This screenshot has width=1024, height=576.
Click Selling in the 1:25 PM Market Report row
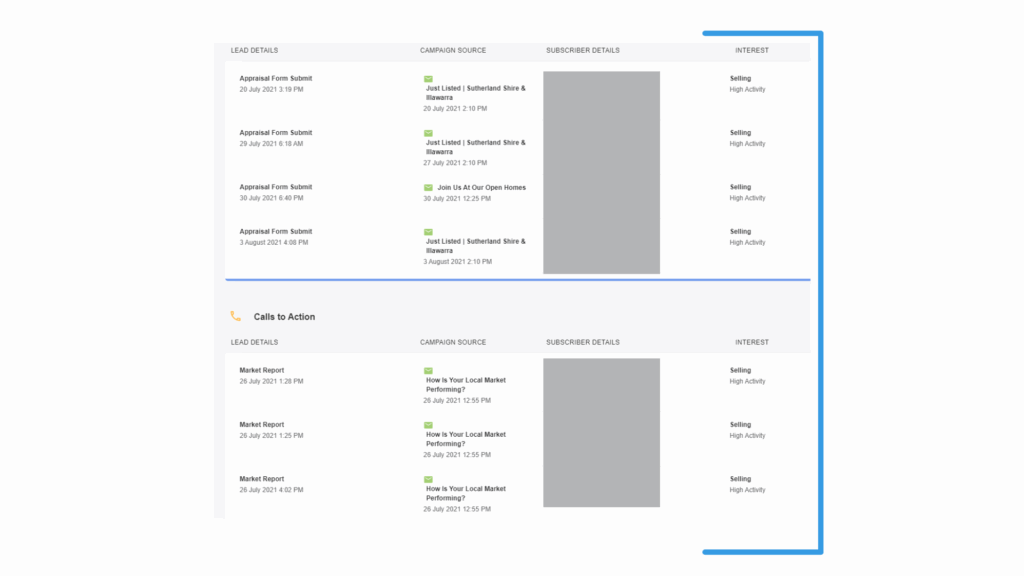(740, 424)
